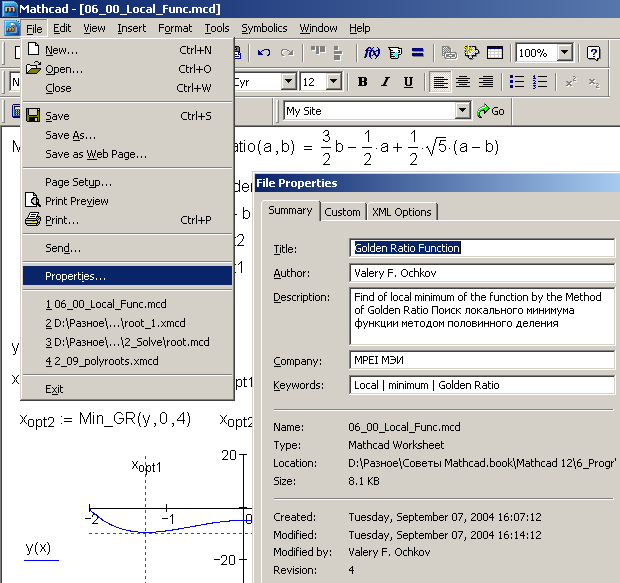Click the subscript x₂ icon
The width and height of the screenshot is (620, 583).
[x=594, y=83]
